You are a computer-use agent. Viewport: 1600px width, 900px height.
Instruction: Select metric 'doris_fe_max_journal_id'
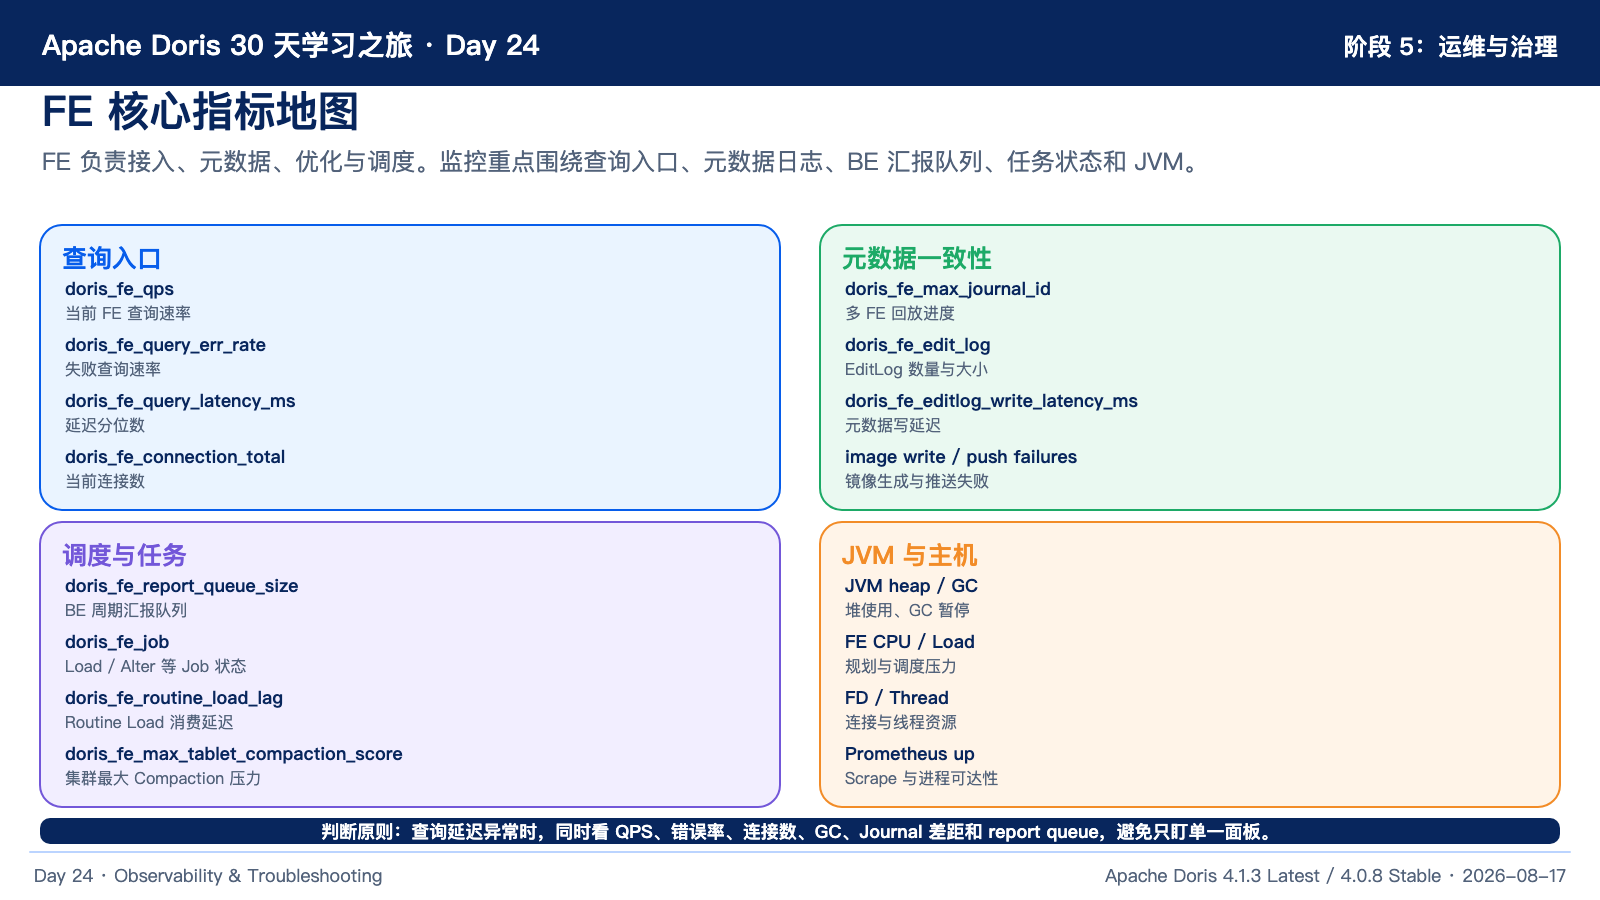point(947,289)
